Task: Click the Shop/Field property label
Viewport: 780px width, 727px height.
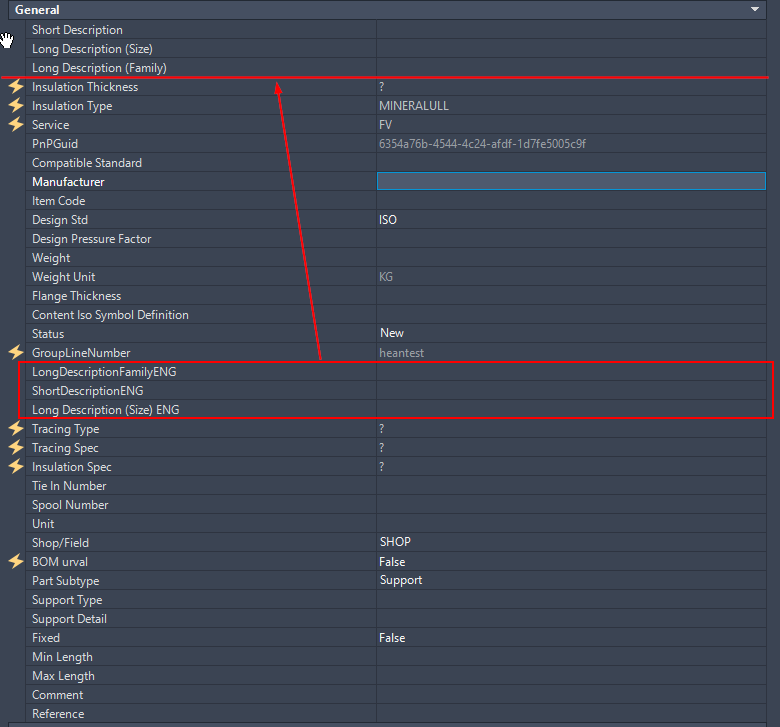Action: click(61, 542)
